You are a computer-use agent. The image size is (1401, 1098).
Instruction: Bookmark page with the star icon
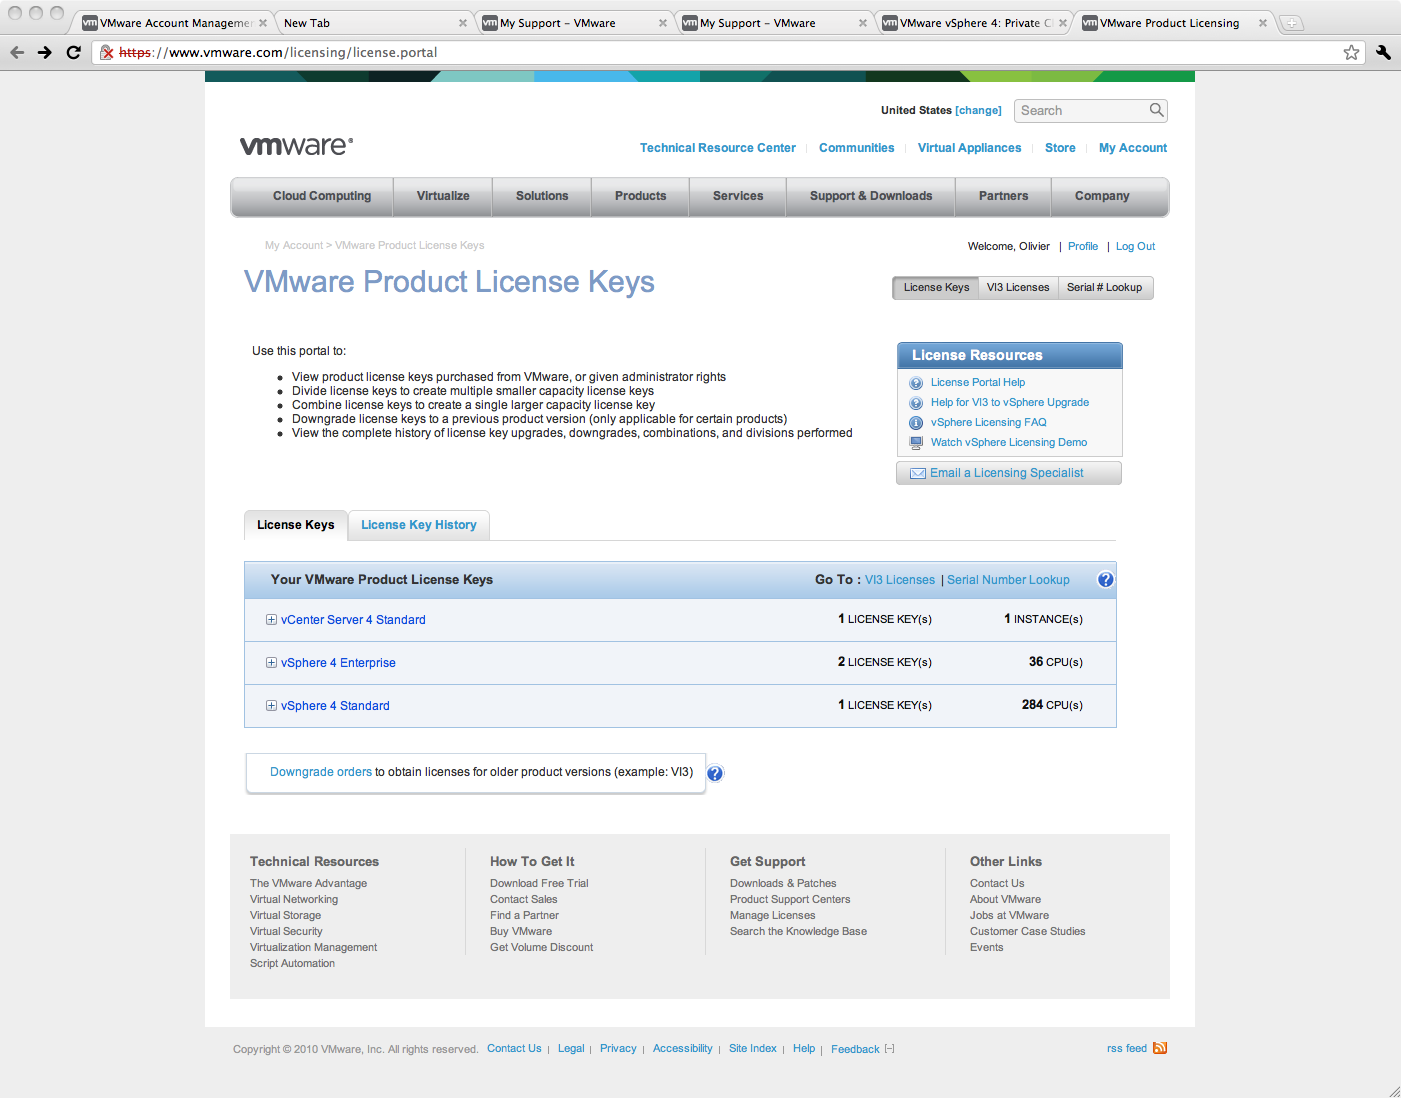pyautogui.click(x=1351, y=52)
